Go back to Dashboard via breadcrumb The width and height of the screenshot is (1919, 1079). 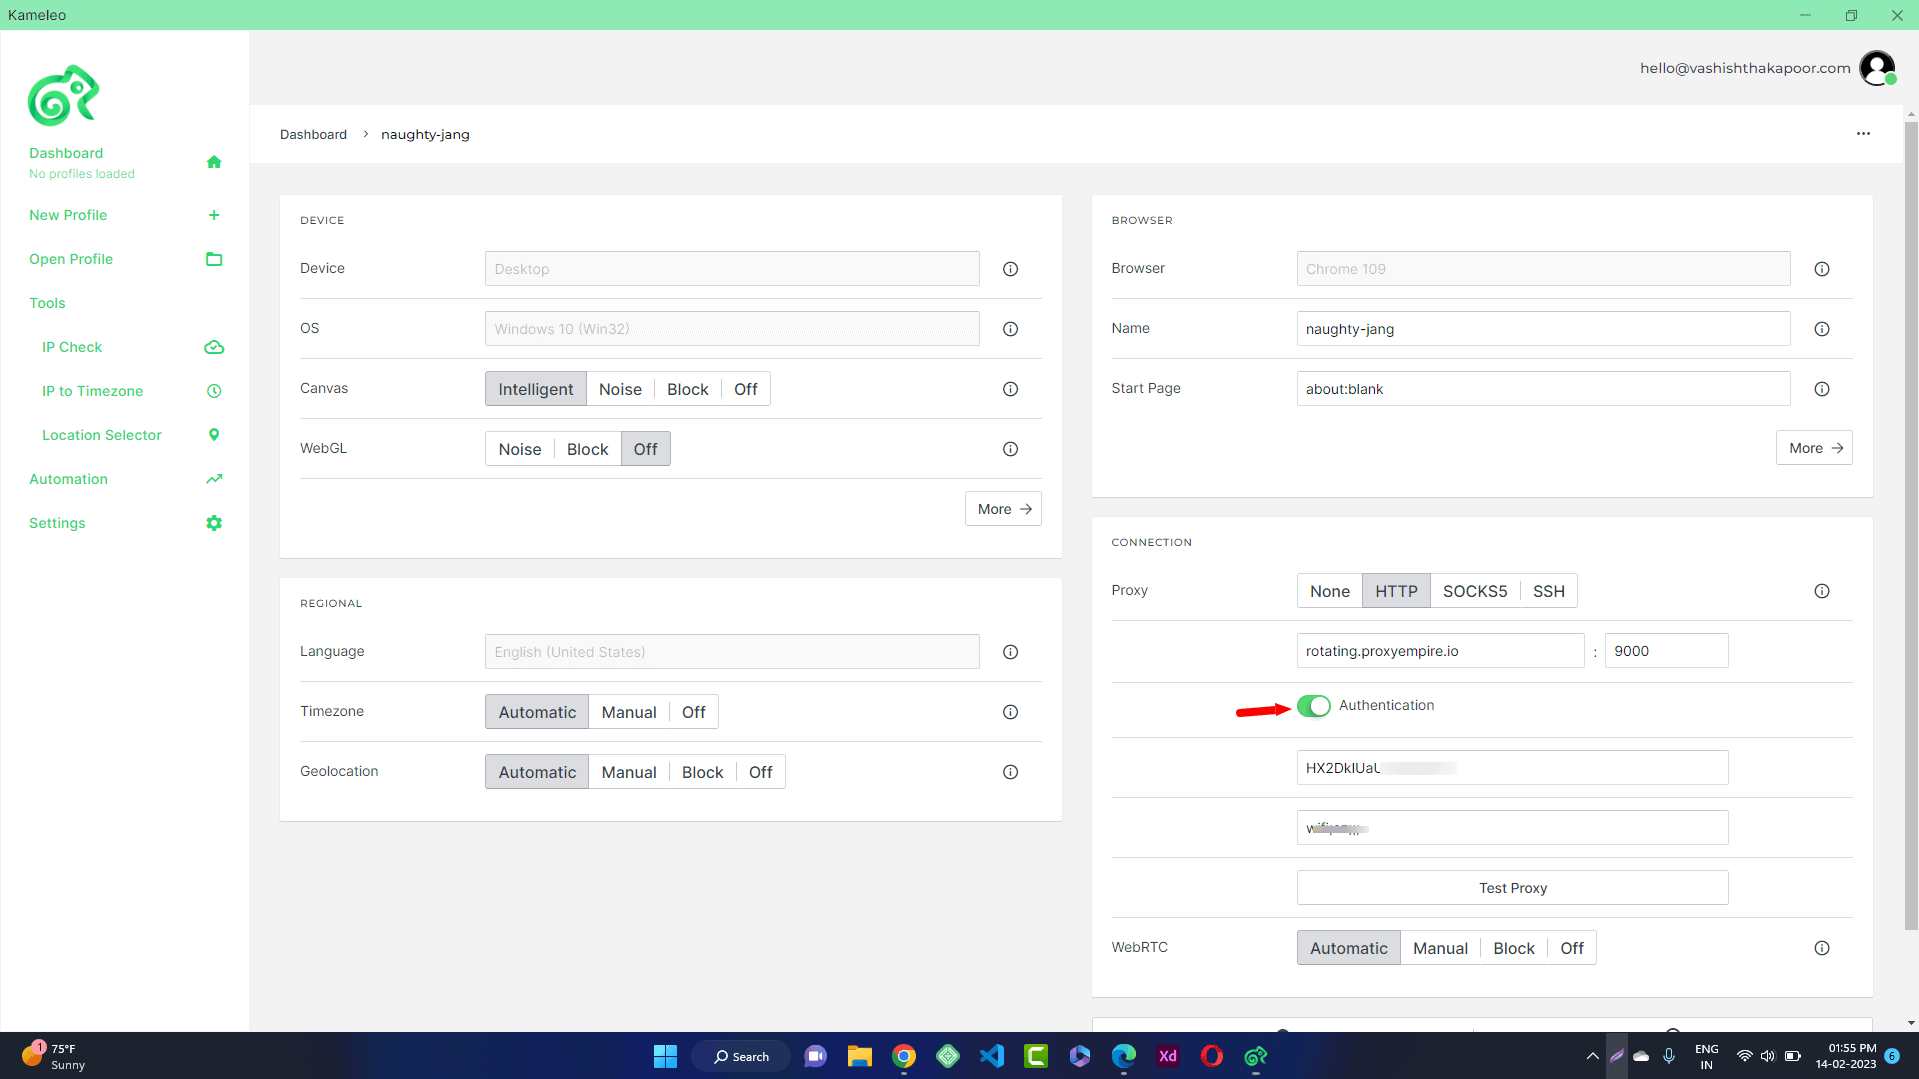313,134
